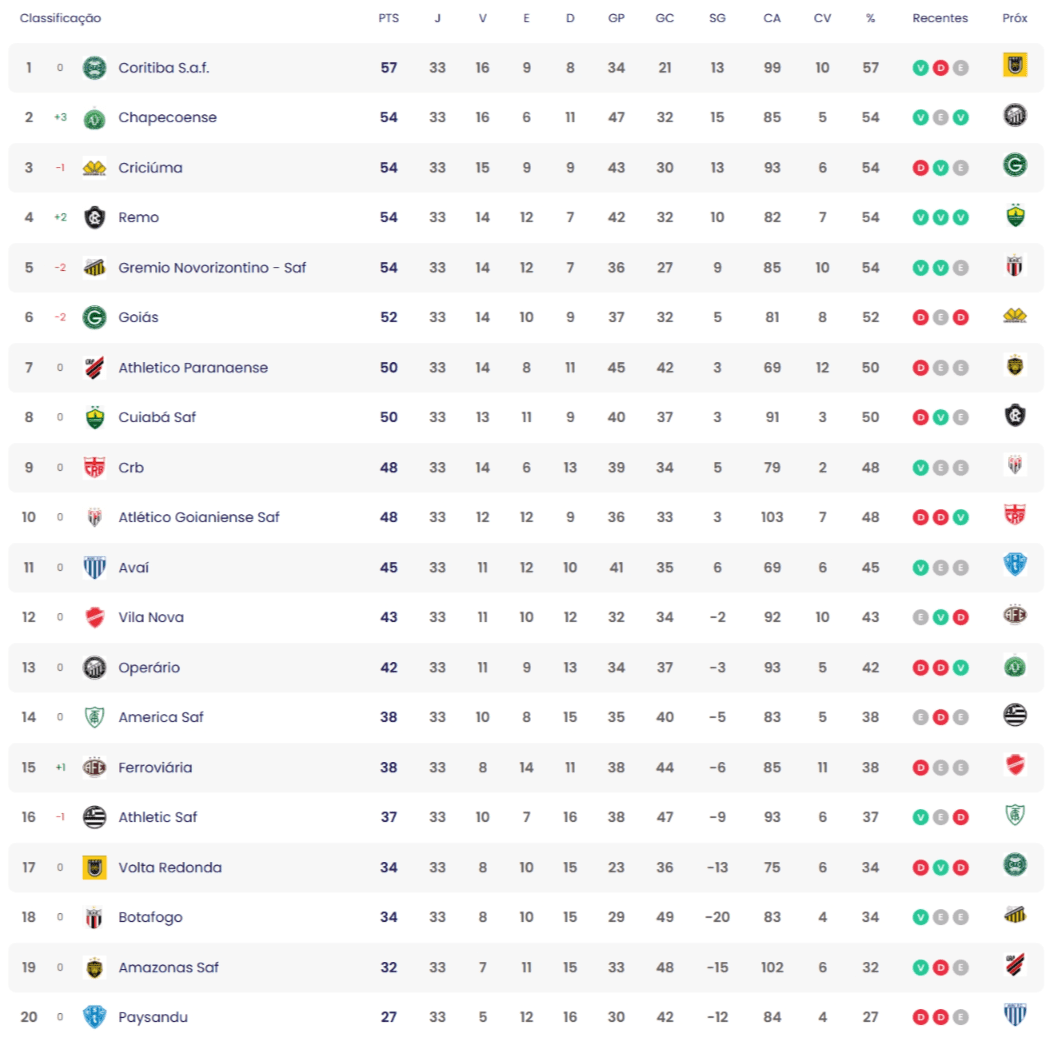Click Goiás's first red D result badge

coord(920,318)
